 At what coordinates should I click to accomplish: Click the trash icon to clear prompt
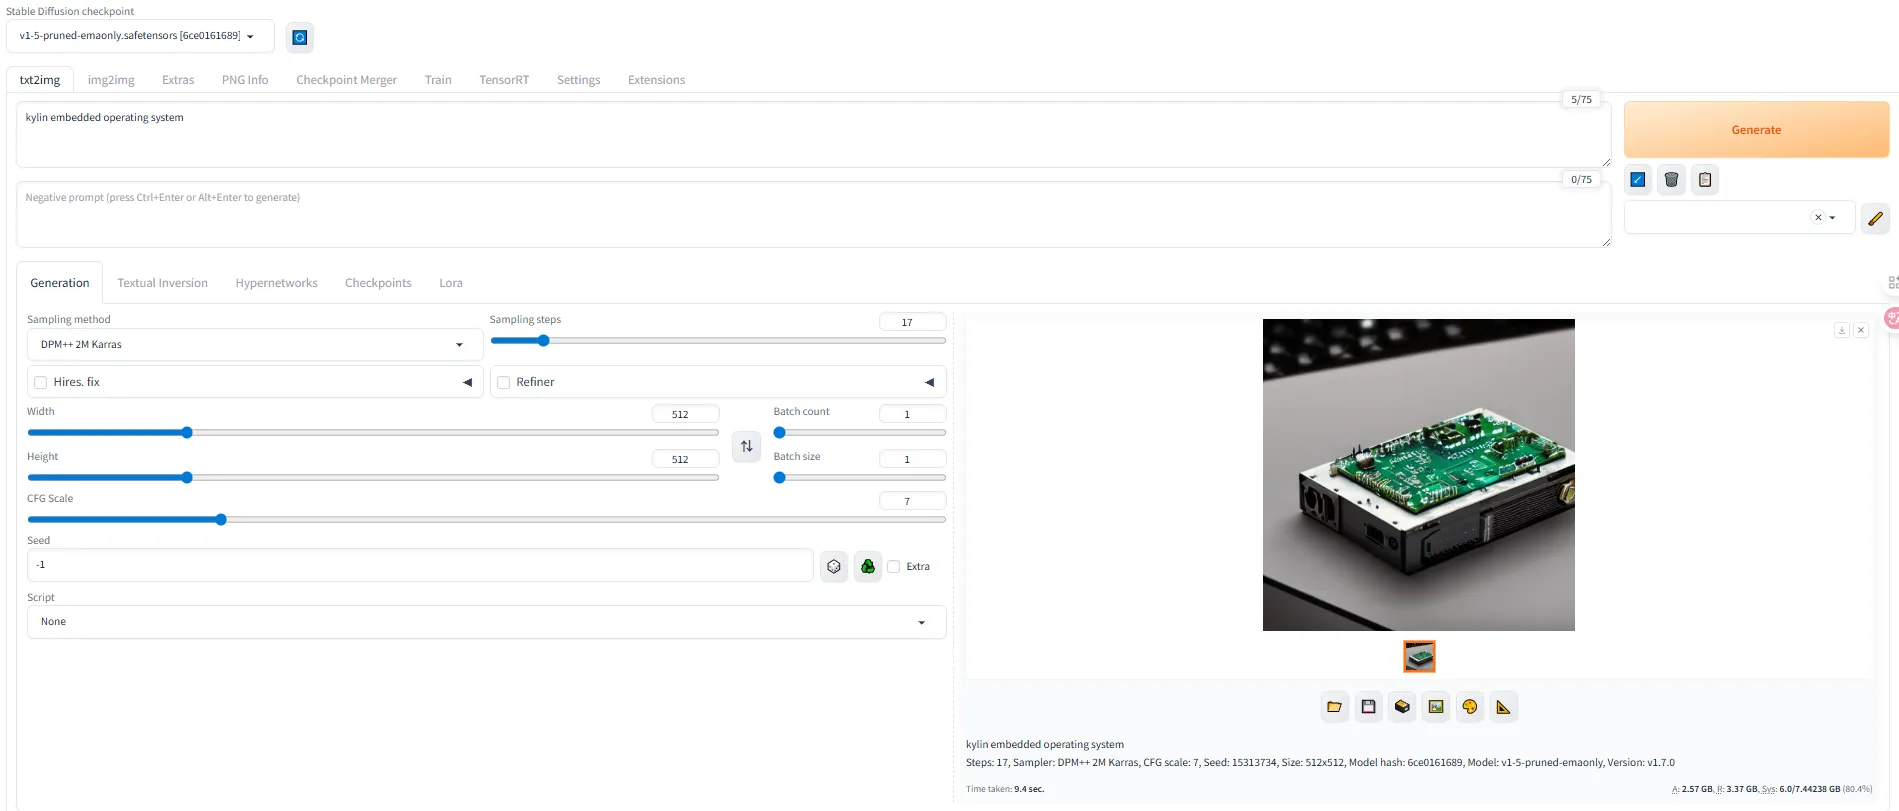(1671, 180)
